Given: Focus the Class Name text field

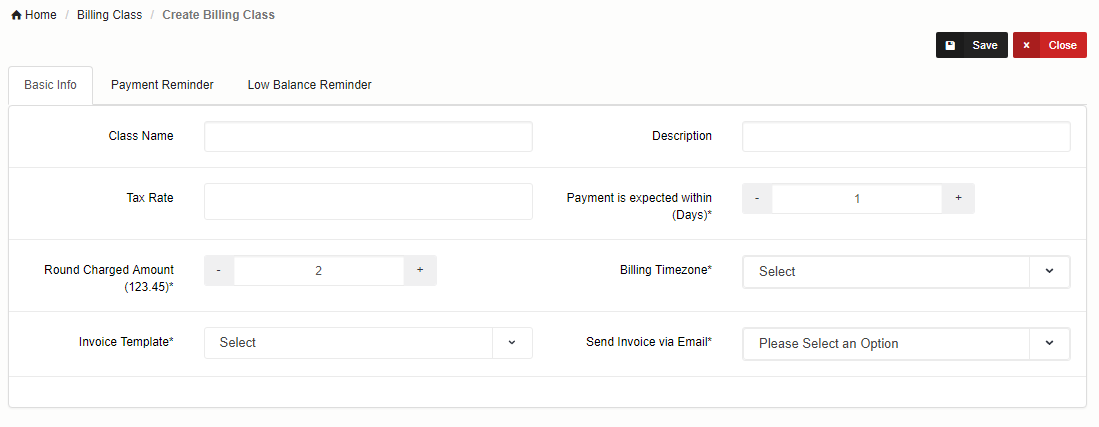Looking at the screenshot, I should pyautogui.click(x=368, y=137).
